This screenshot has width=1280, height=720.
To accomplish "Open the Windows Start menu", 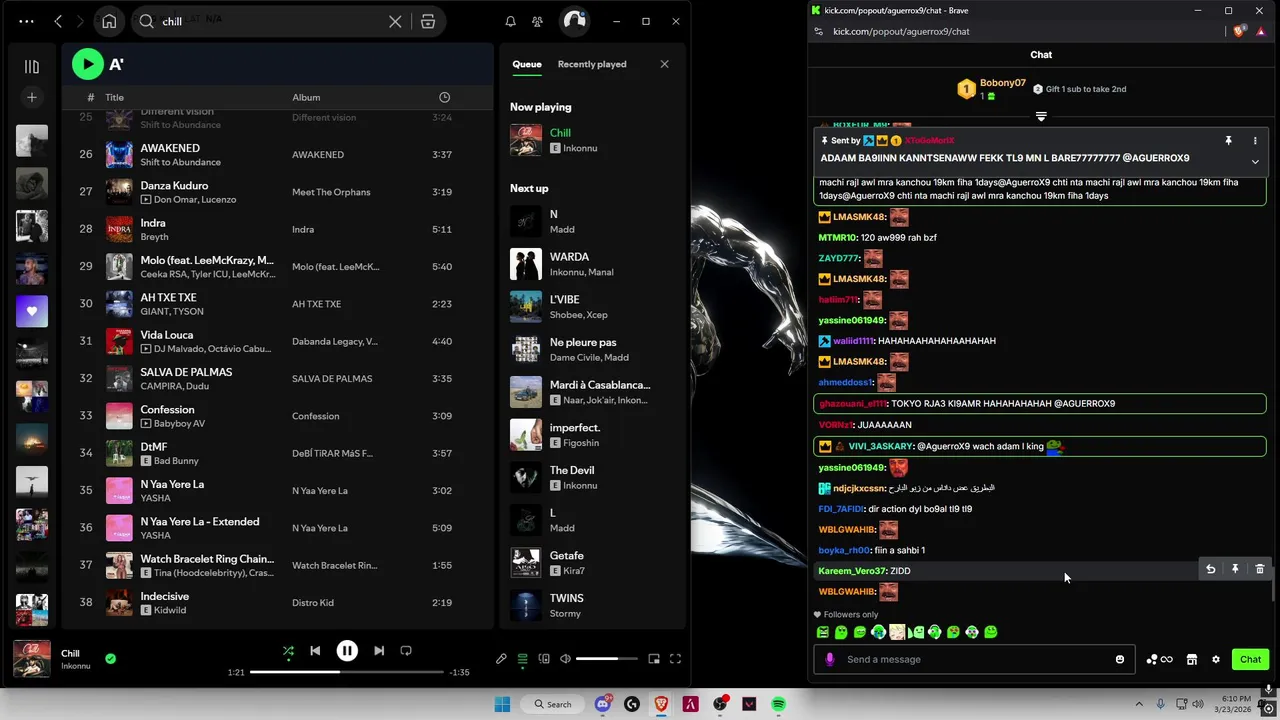I will point(502,704).
